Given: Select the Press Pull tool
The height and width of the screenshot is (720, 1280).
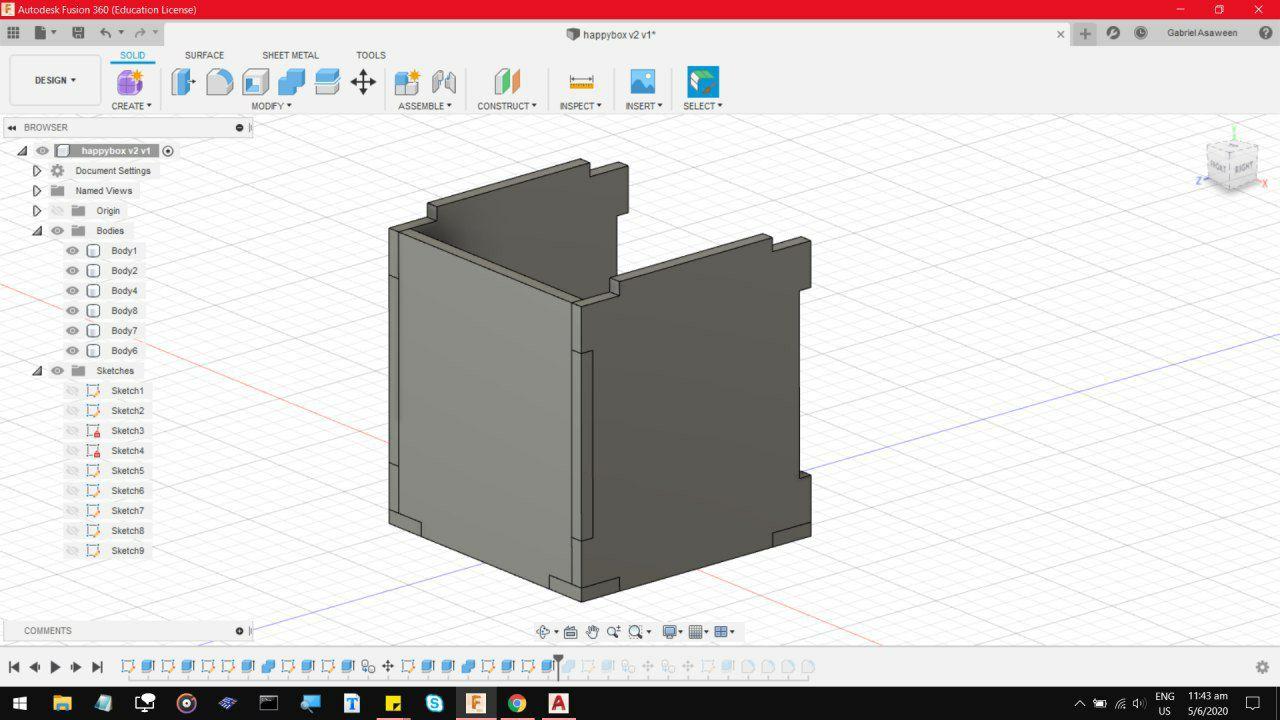Looking at the screenshot, I should 183,82.
